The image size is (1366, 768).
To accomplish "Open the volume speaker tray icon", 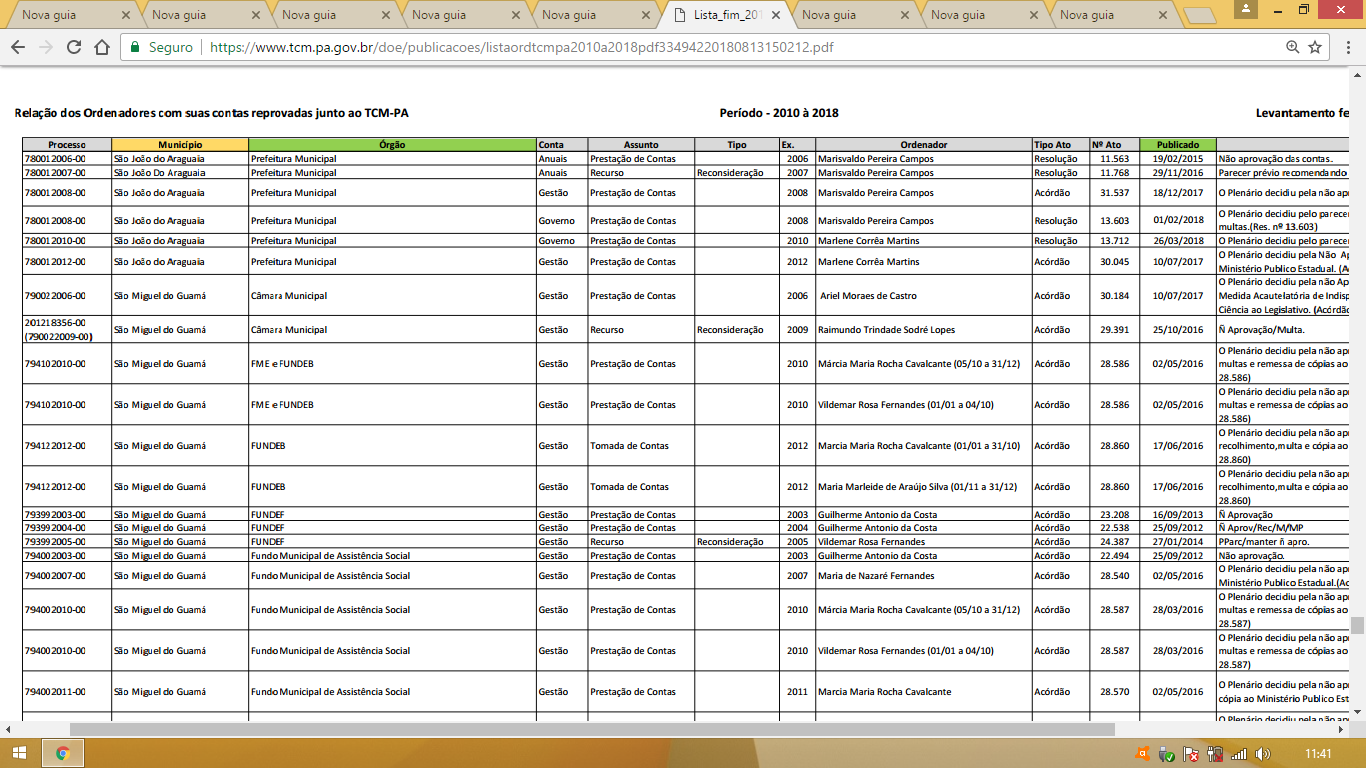I will 1263,753.
